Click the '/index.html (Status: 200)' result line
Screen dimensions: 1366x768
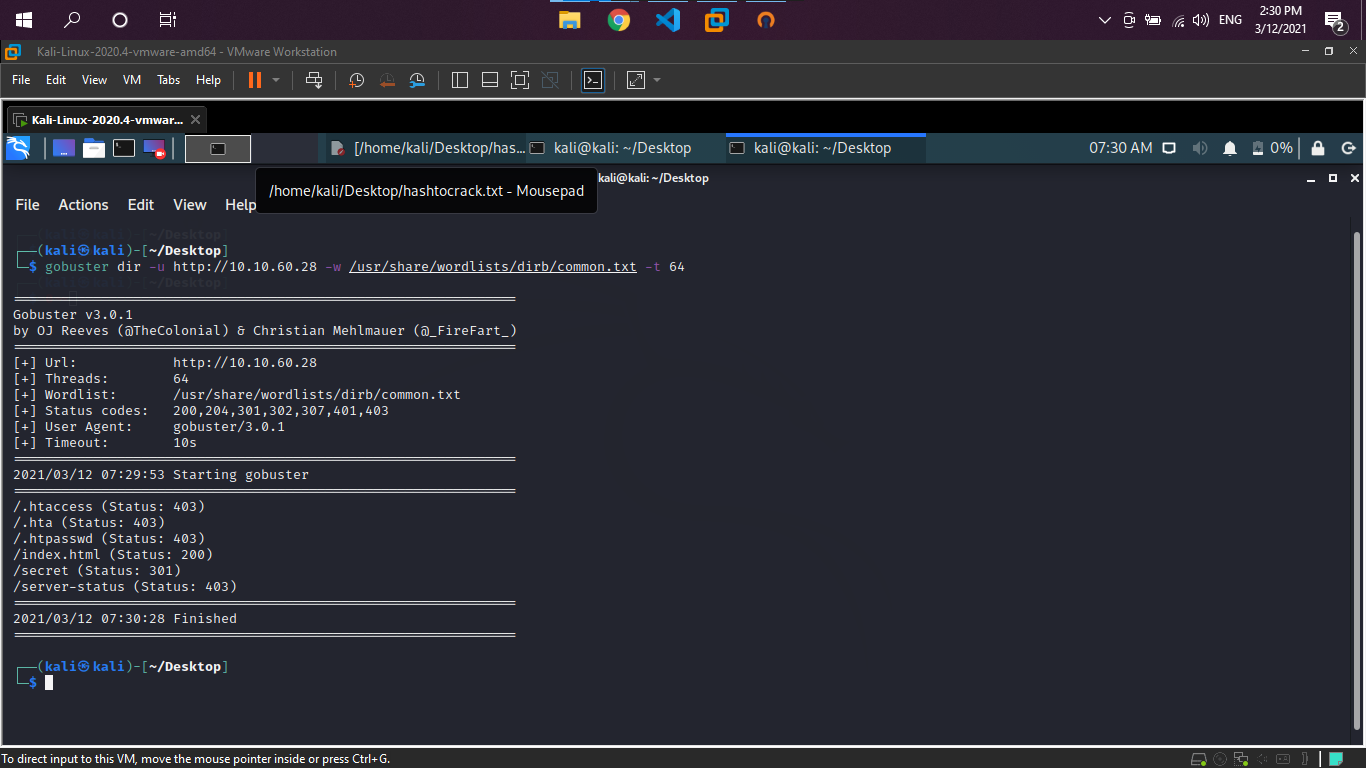click(113, 554)
